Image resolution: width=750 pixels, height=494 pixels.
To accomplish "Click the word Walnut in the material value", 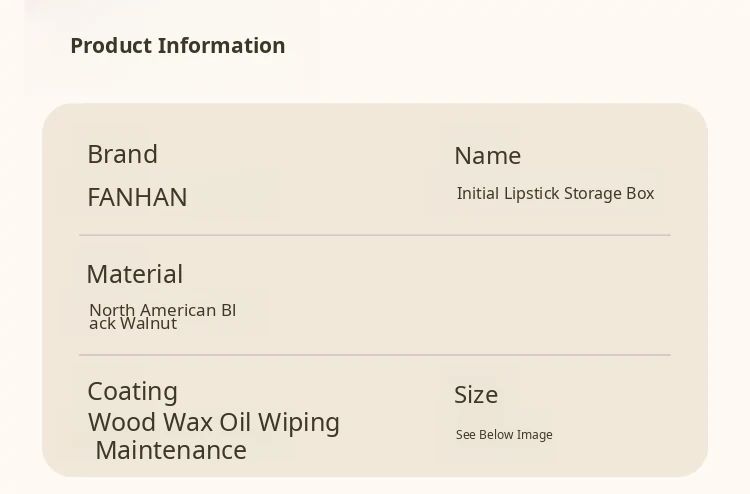I will tap(148, 324).
